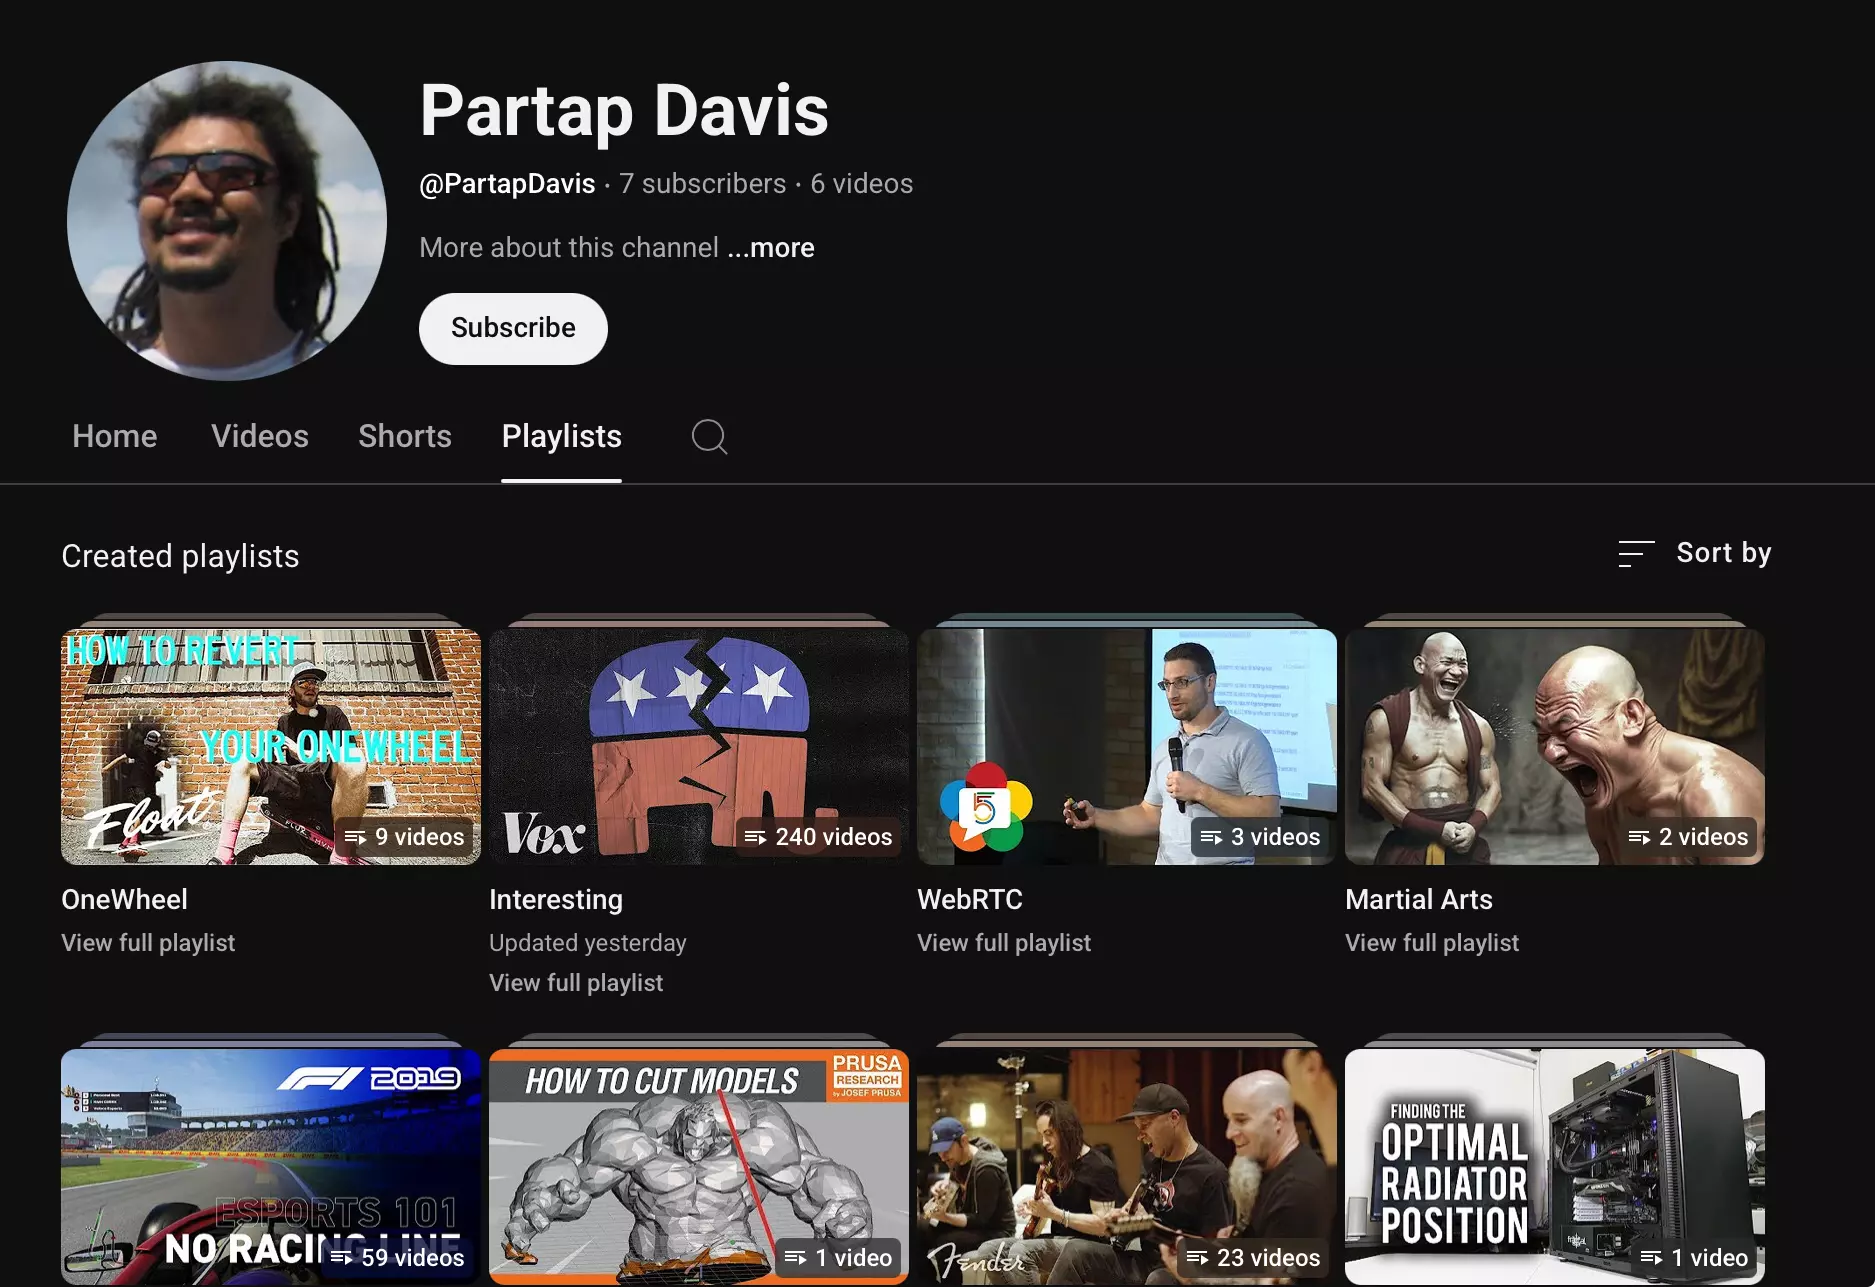This screenshot has height=1287, width=1875.
Task: Click the Martial Arts playlist title
Action: (1419, 899)
